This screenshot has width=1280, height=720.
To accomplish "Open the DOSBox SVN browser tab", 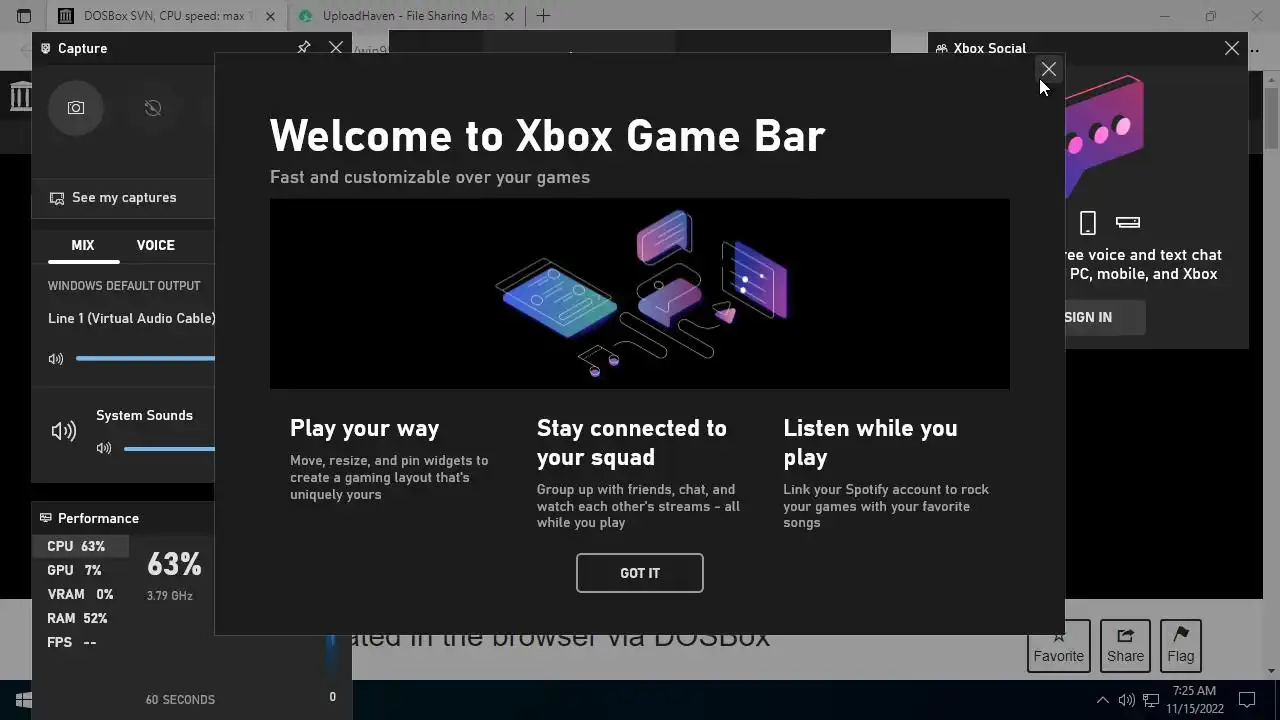I will [167, 16].
